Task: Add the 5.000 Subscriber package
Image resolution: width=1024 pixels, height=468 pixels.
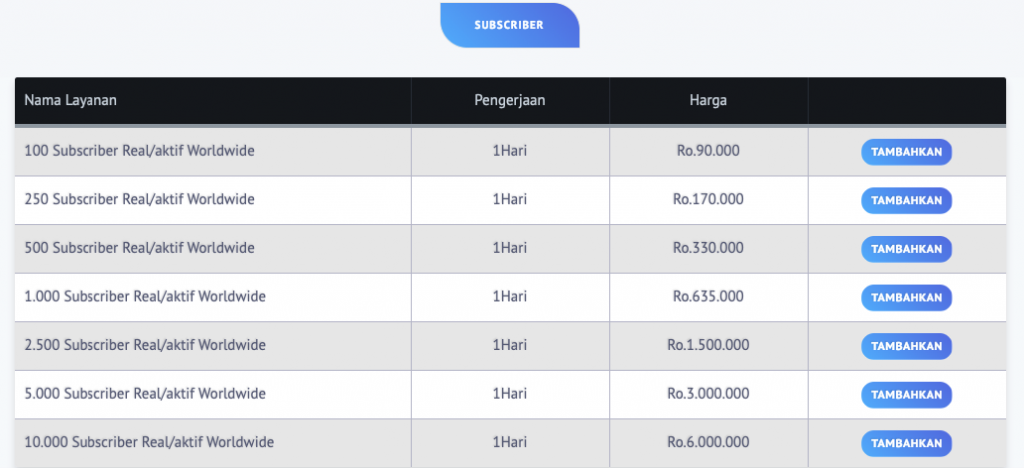Action: coord(906,394)
